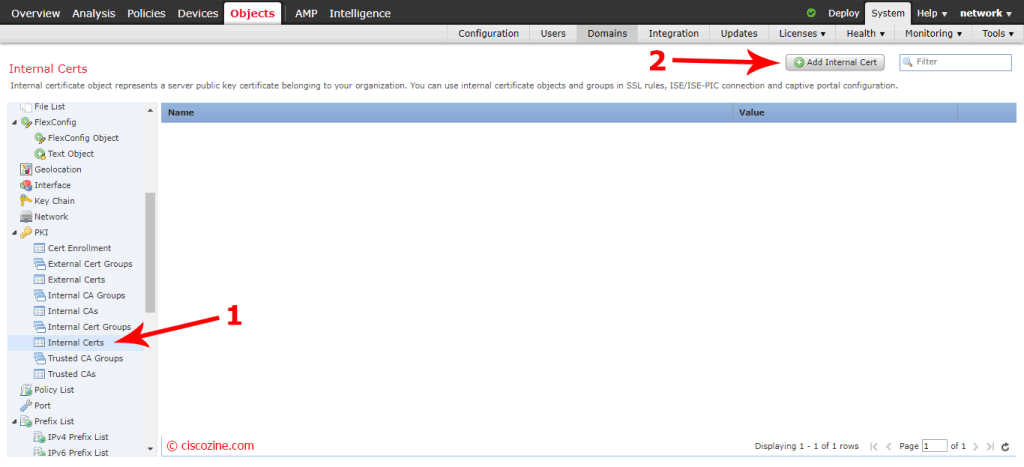Select Trusted CAs in the PKI tree

tap(71, 374)
